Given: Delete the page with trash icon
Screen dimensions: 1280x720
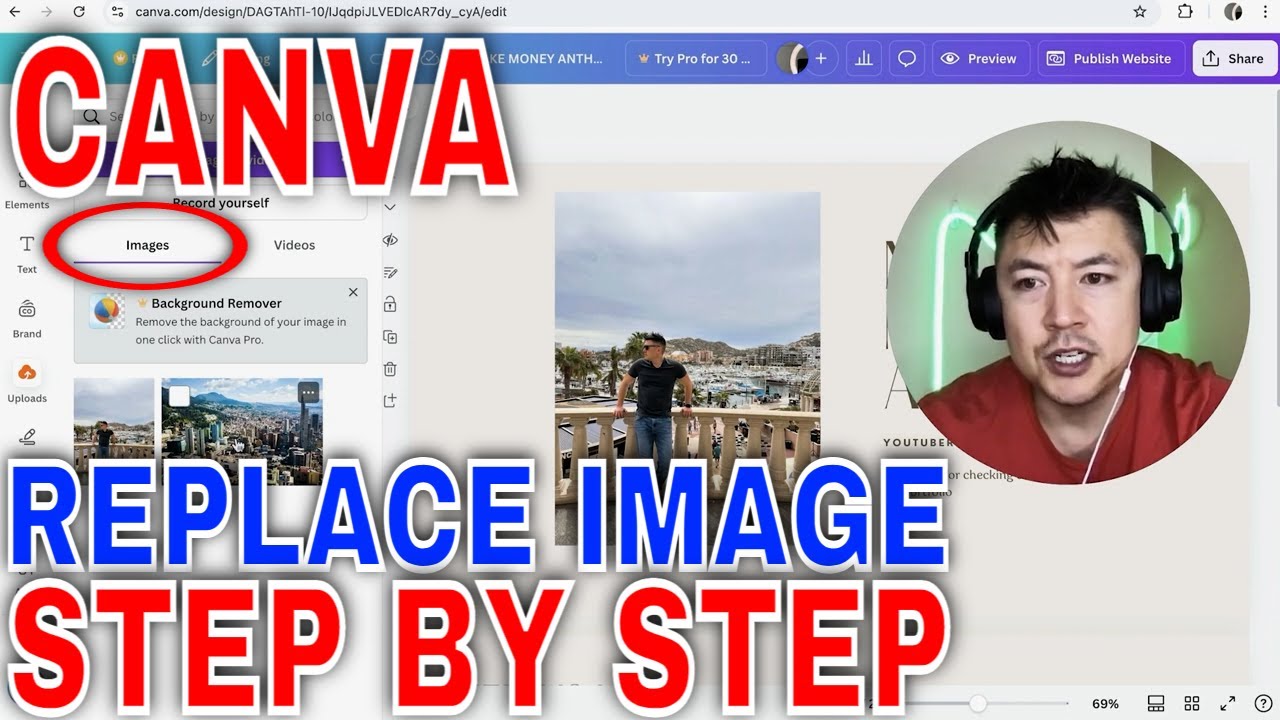Looking at the screenshot, I should [x=390, y=369].
